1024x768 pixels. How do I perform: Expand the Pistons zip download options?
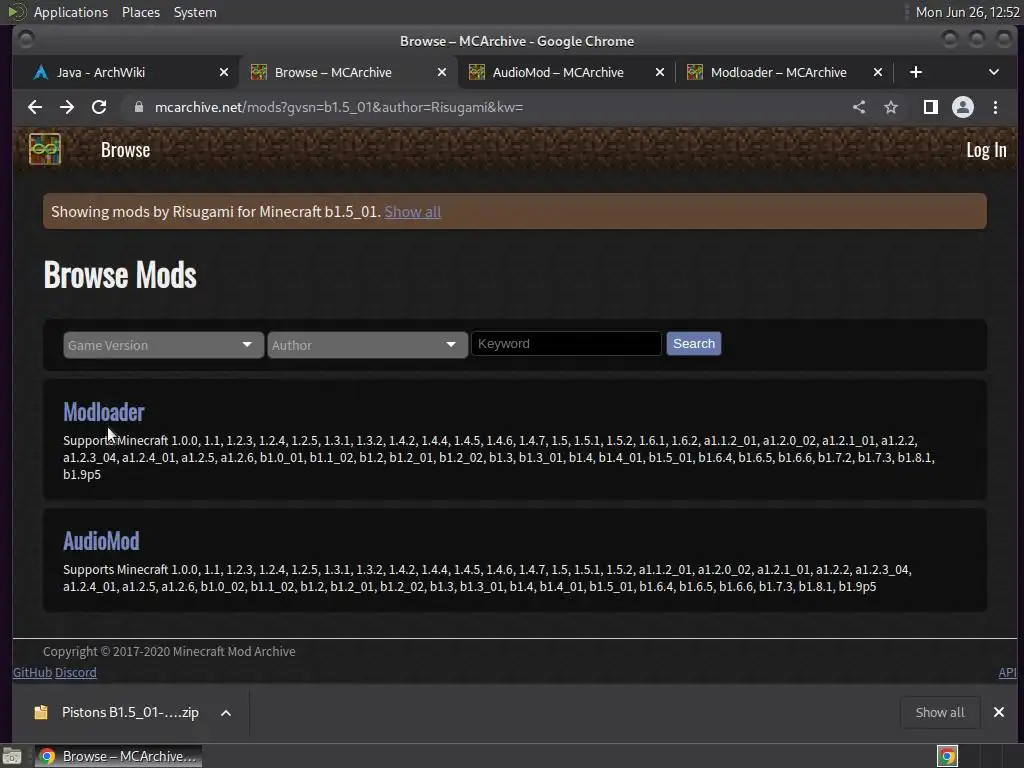point(226,712)
